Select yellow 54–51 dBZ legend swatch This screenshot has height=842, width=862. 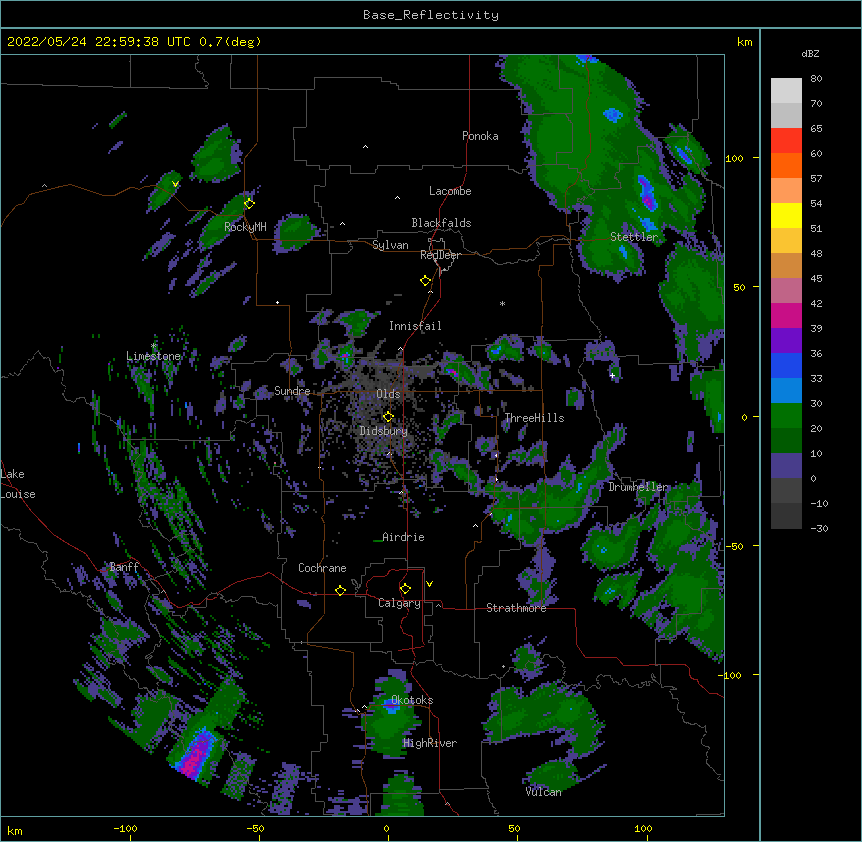tap(786, 215)
